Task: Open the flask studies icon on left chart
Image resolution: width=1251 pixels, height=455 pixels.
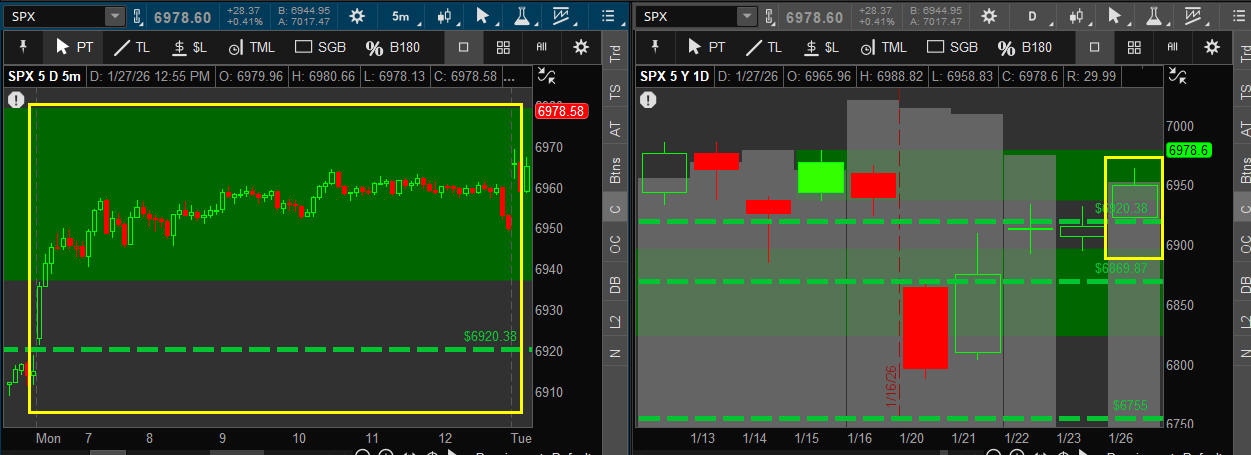Action: click(x=522, y=16)
